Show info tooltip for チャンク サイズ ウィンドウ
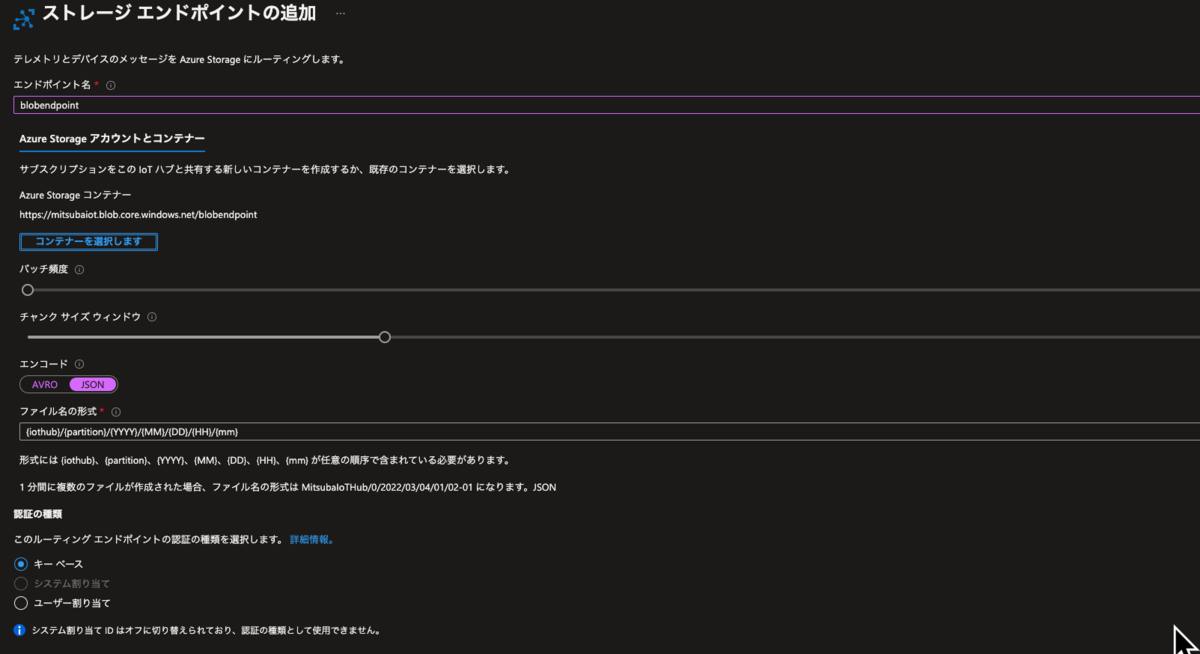This screenshot has width=1200, height=654. click(152, 317)
